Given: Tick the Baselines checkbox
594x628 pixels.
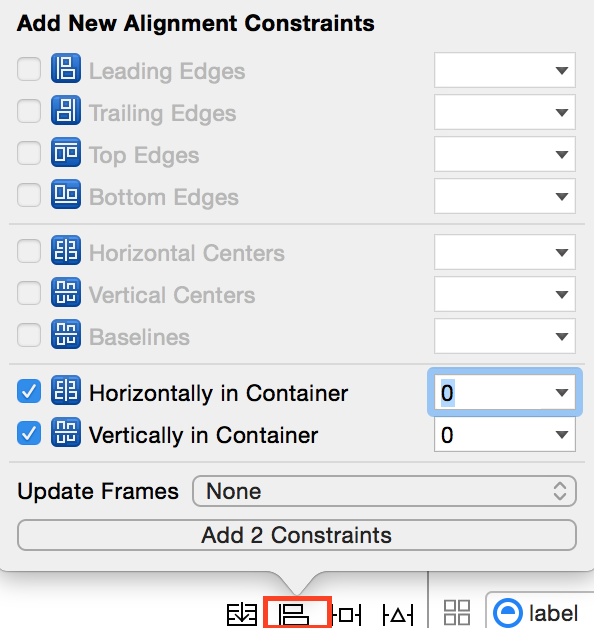Looking at the screenshot, I should pos(29,335).
